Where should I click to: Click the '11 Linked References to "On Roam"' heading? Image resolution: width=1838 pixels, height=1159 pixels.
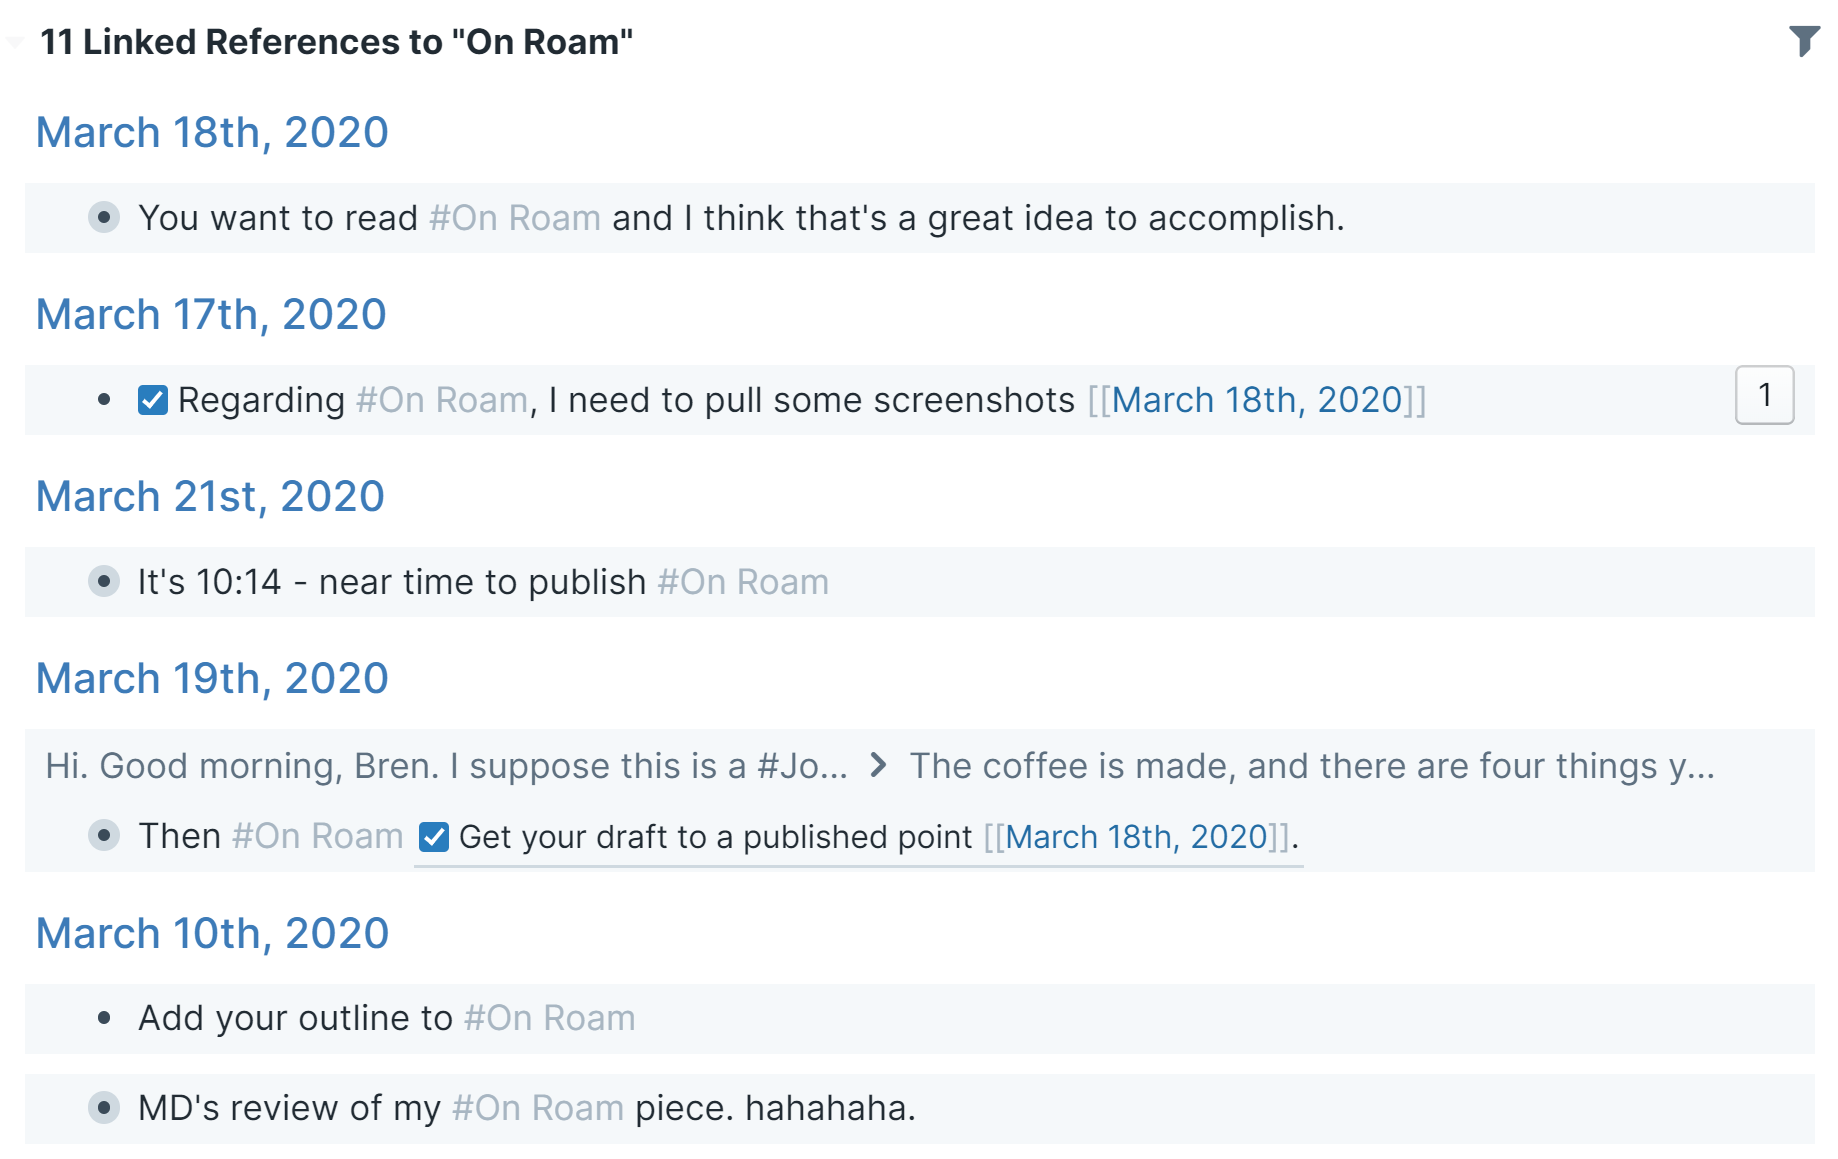pos(336,42)
